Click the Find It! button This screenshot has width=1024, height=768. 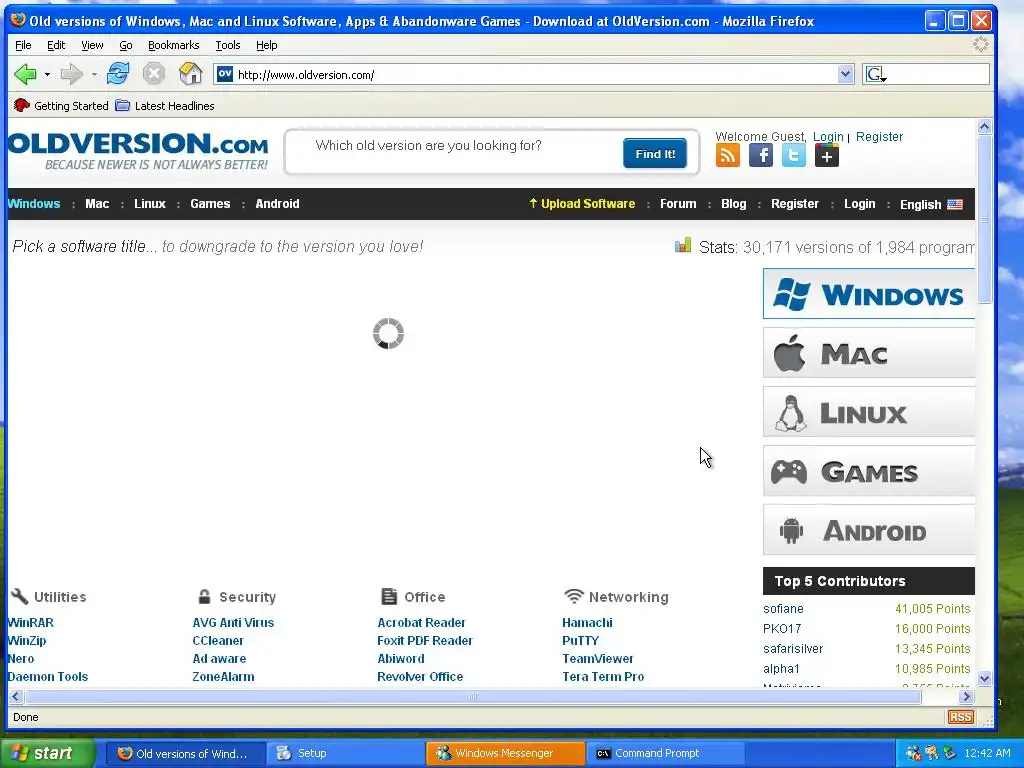pos(655,153)
